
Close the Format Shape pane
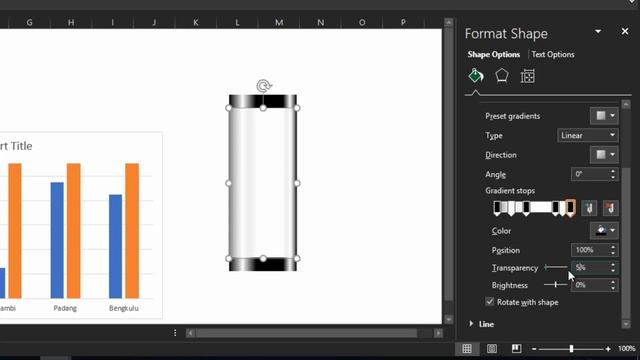(x=625, y=31)
